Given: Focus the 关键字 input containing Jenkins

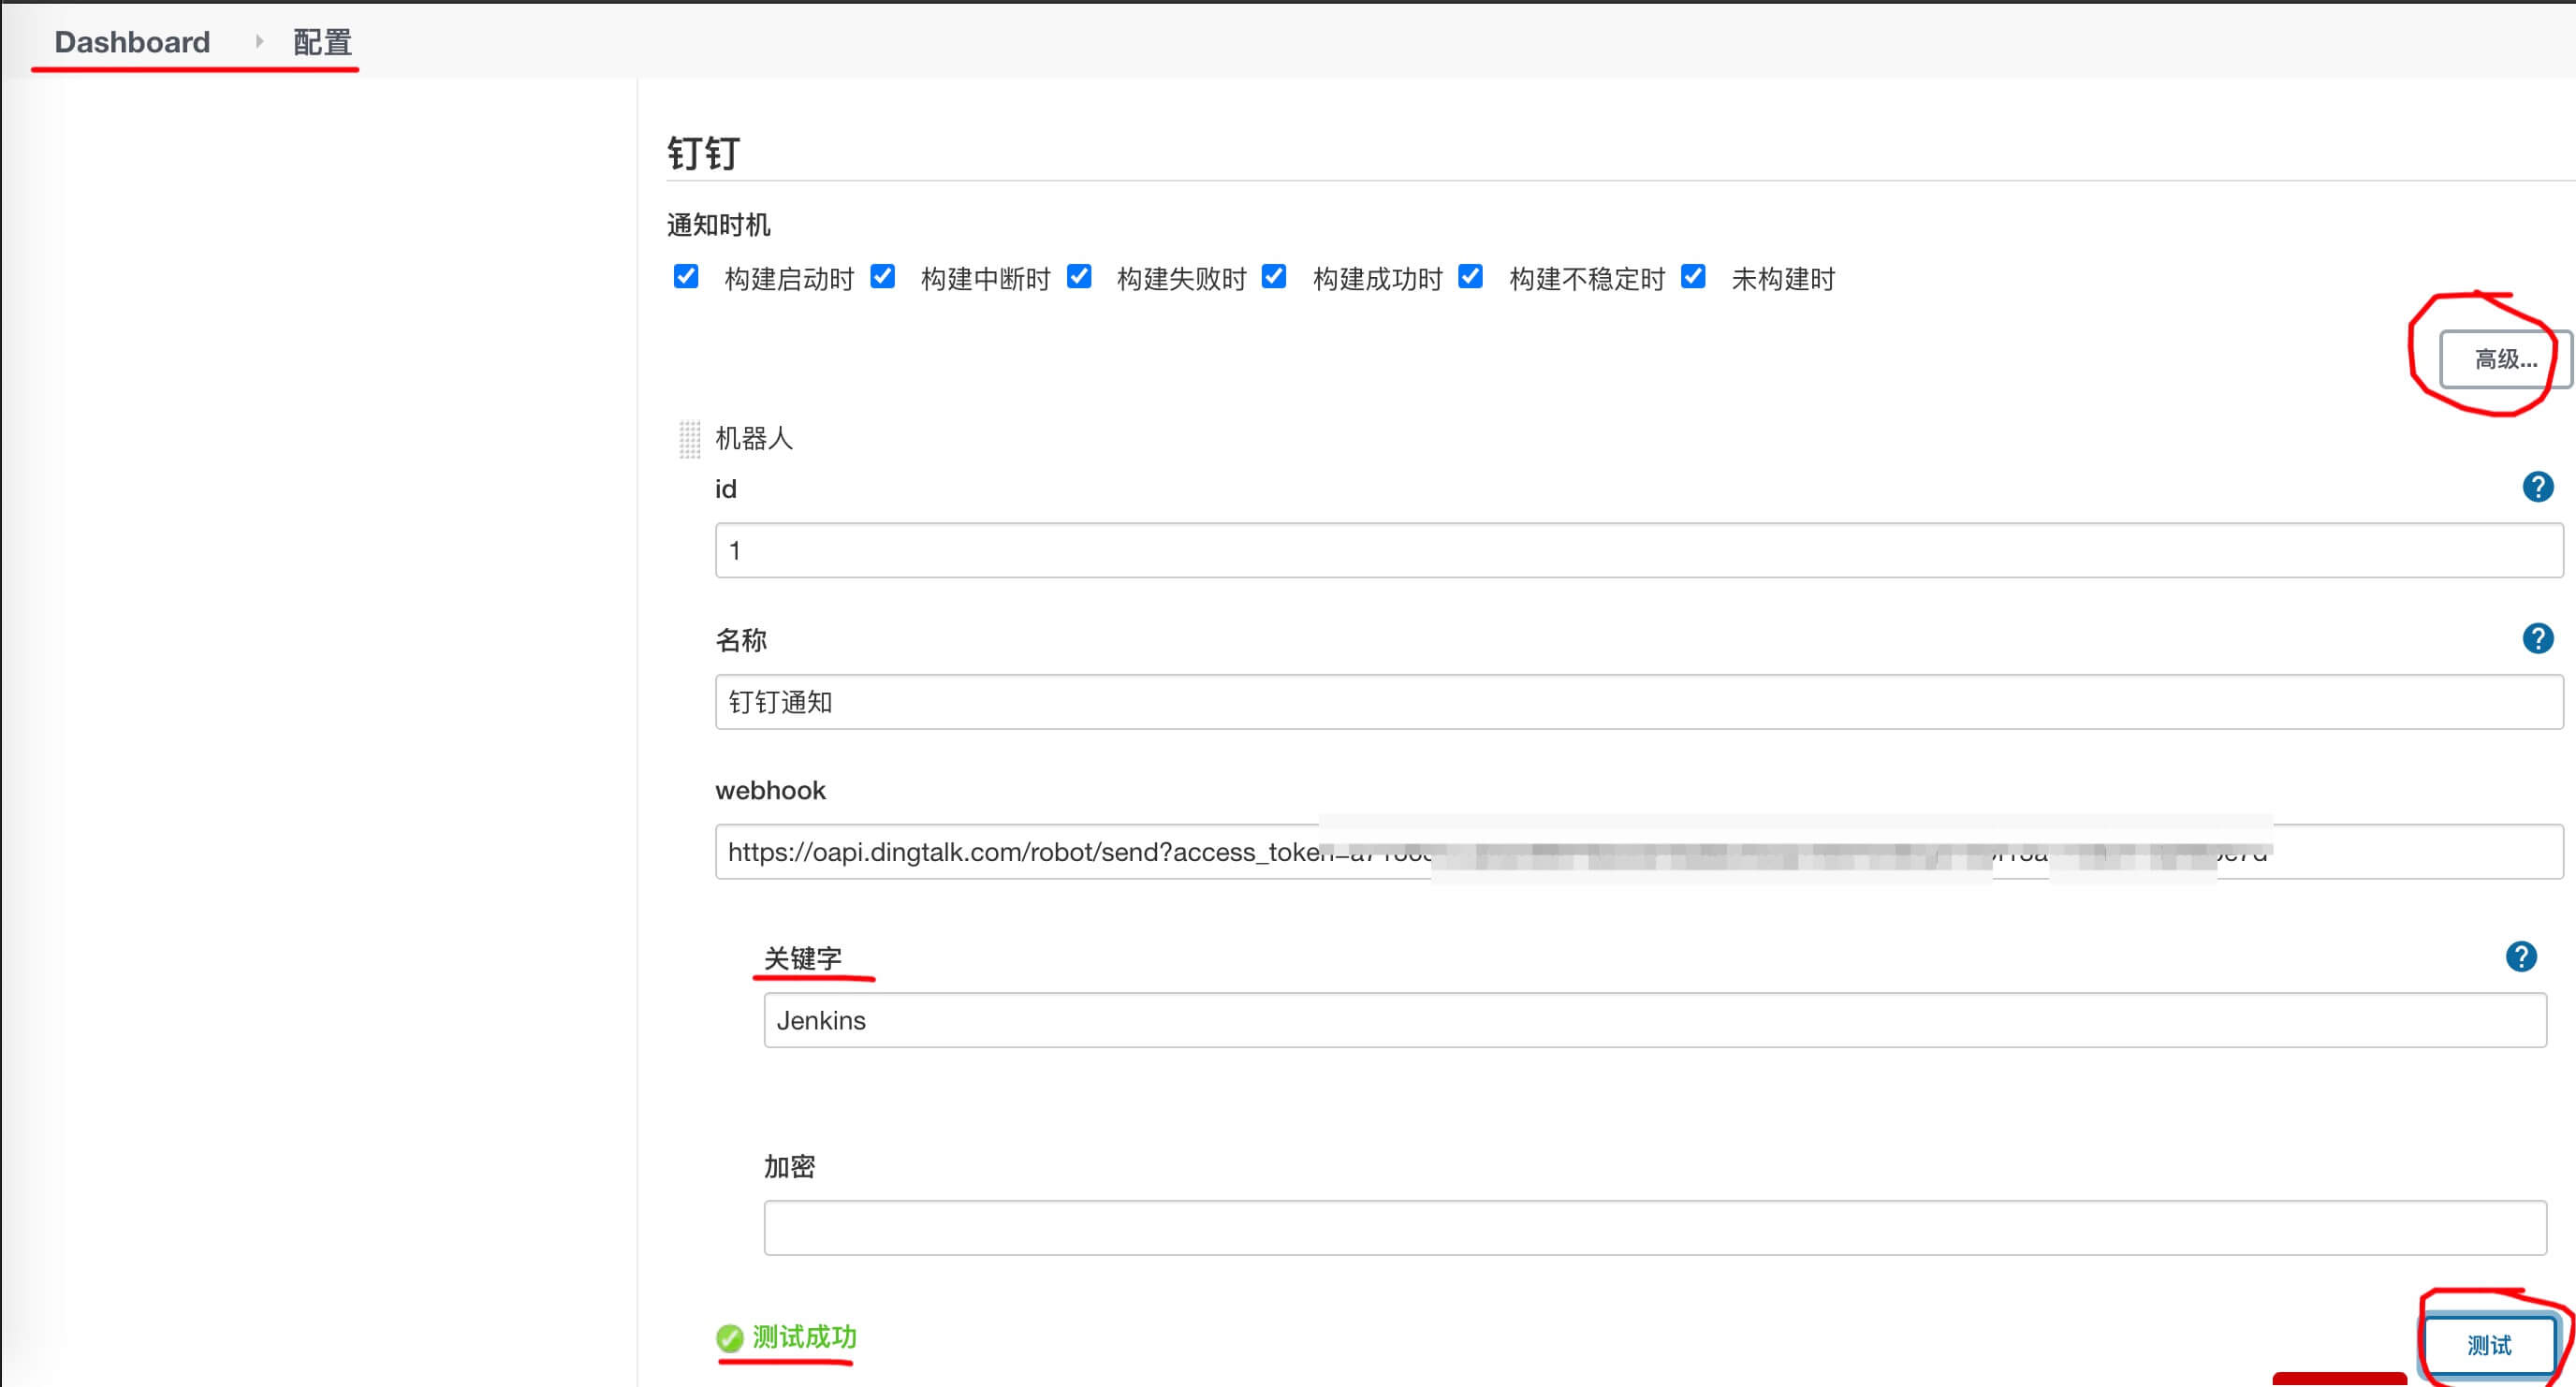Looking at the screenshot, I should (x=1655, y=1020).
